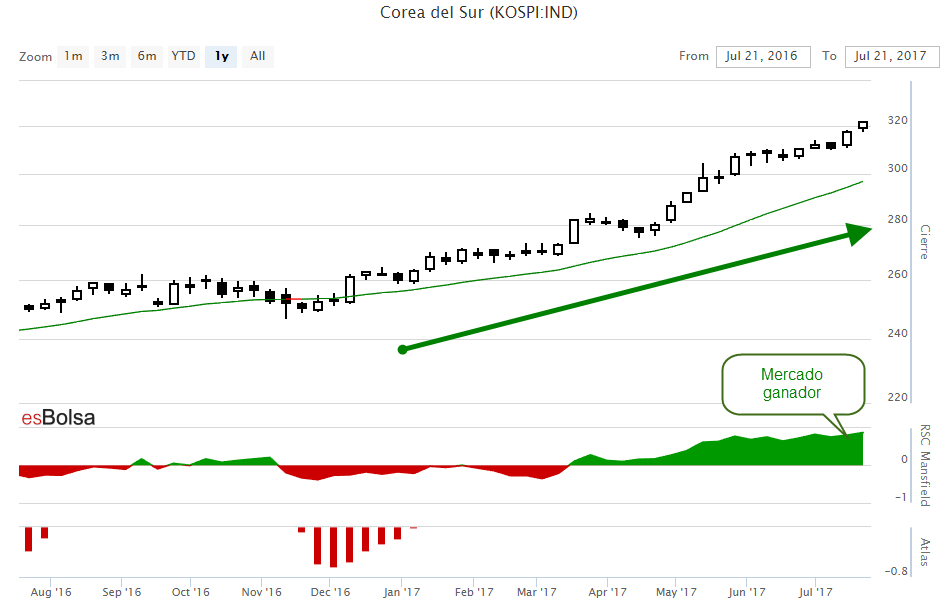Click the Oct '16 axis label
Viewport: 946px width, 615px height.
[191, 592]
